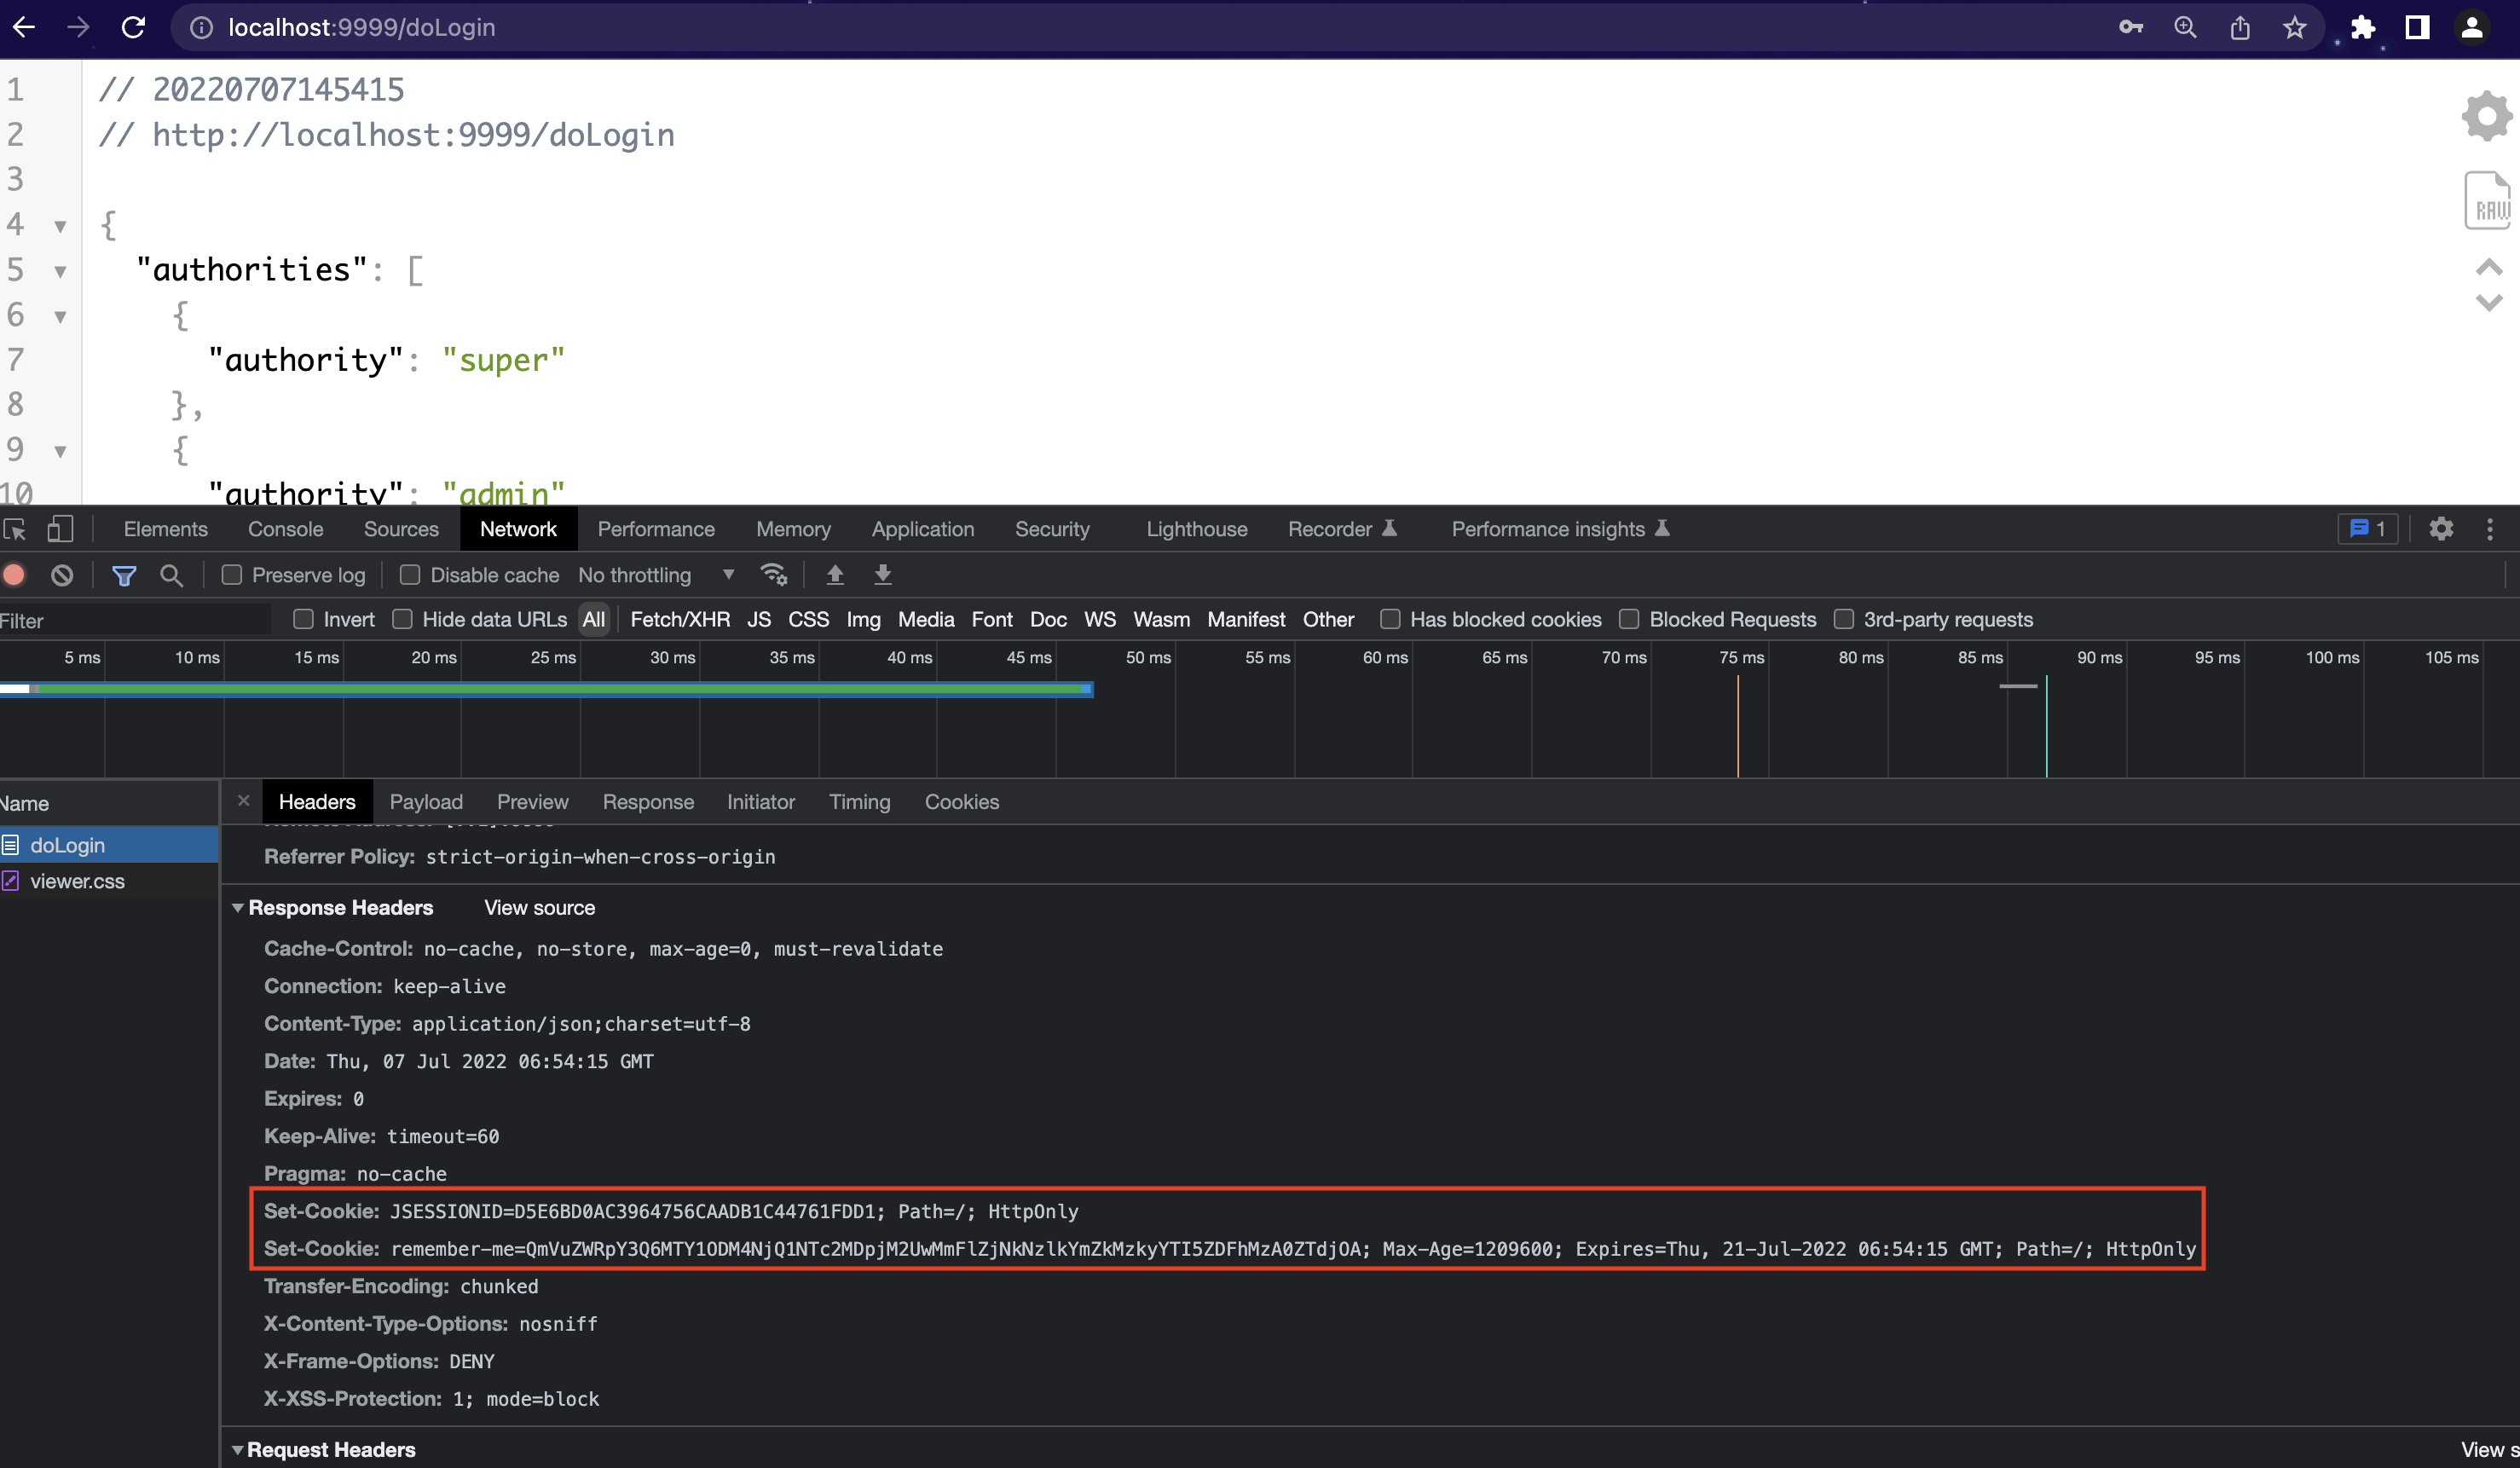Enable the Disable cache checkbox
Screen dimensions: 2520x1468
tap(410, 575)
